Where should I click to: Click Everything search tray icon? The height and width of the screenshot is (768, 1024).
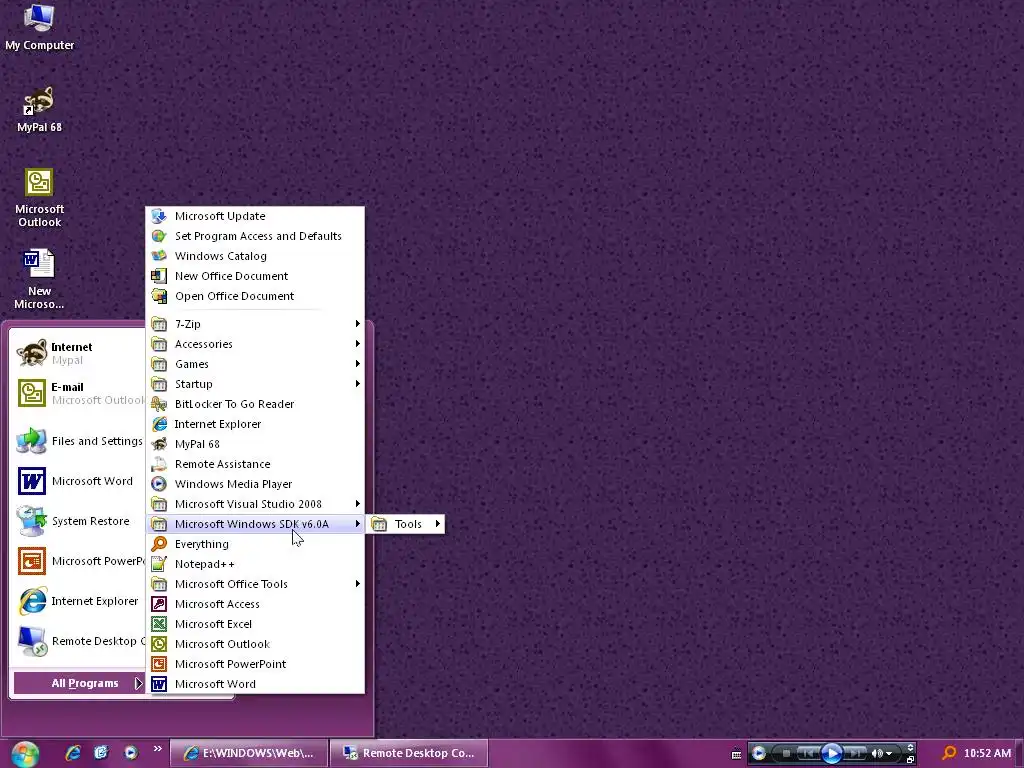pyautogui.click(x=950, y=753)
